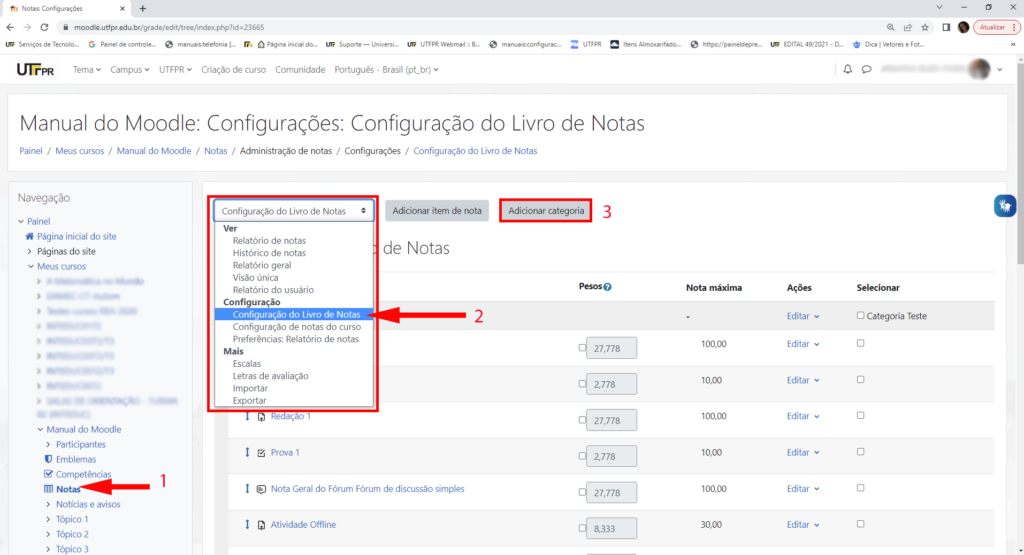Click the Competências check icon
This screenshot has height=555, width=1024.
click(x=48, y=474)
